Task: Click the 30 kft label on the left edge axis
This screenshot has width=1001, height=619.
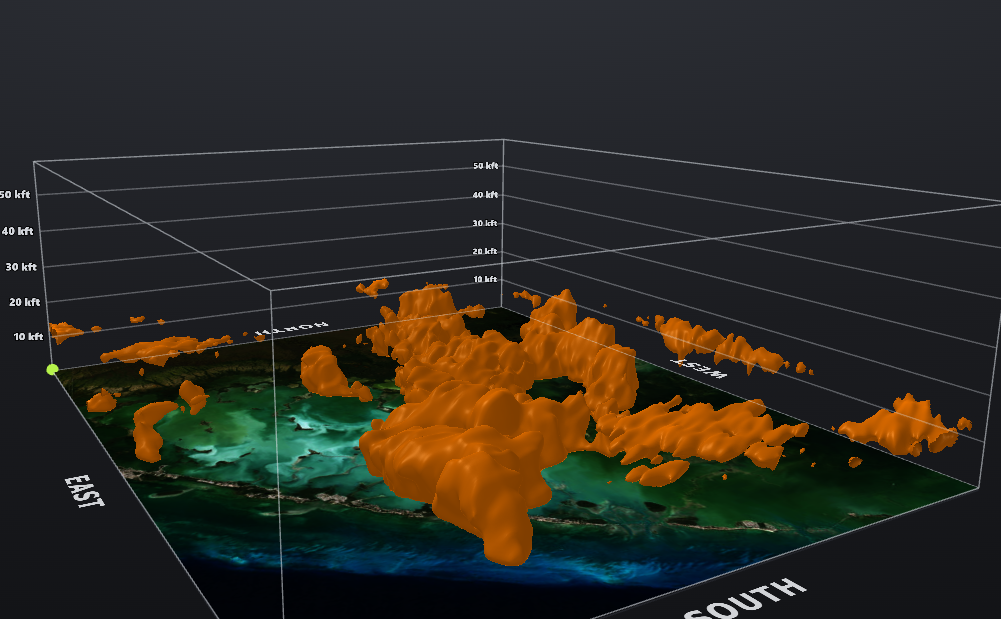Action: pyautogui.click(x=21, y=267)
